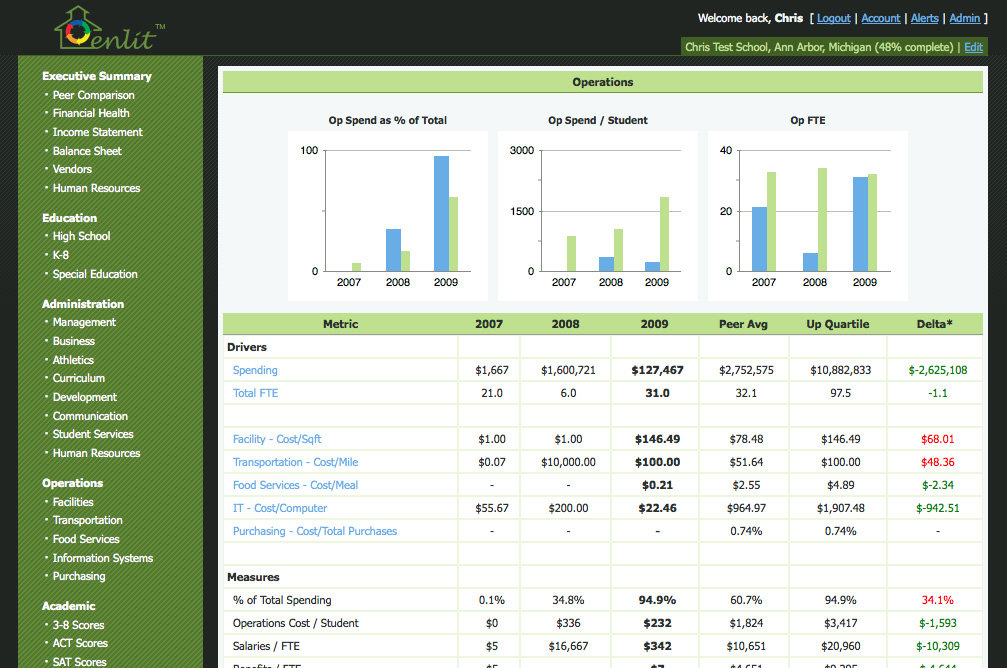The image size is (1007, 668).
Task: Select the $1,600,721 spending value for 2008
Action: pos(568,370)
